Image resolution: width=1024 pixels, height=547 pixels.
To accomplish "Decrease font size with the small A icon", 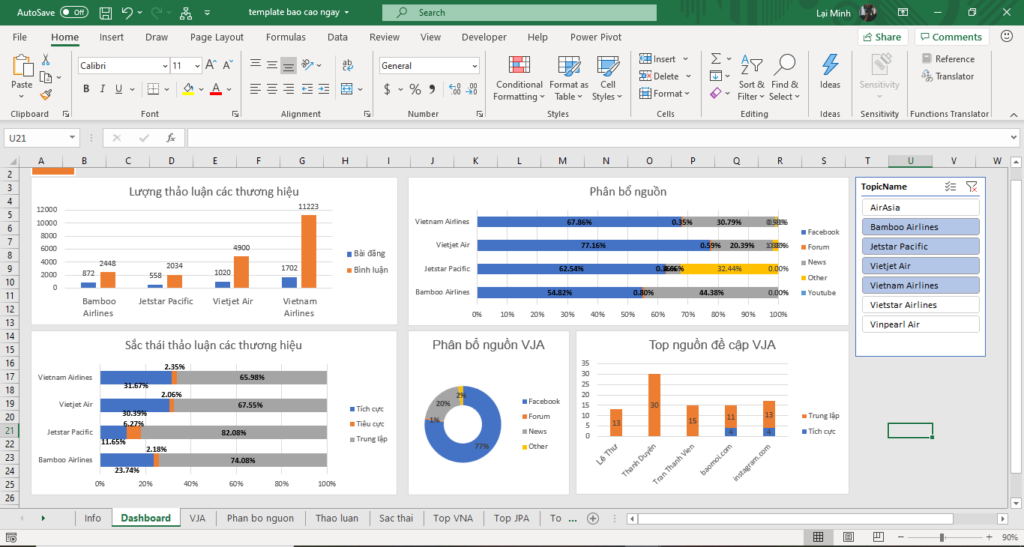I will click(227, 65).
